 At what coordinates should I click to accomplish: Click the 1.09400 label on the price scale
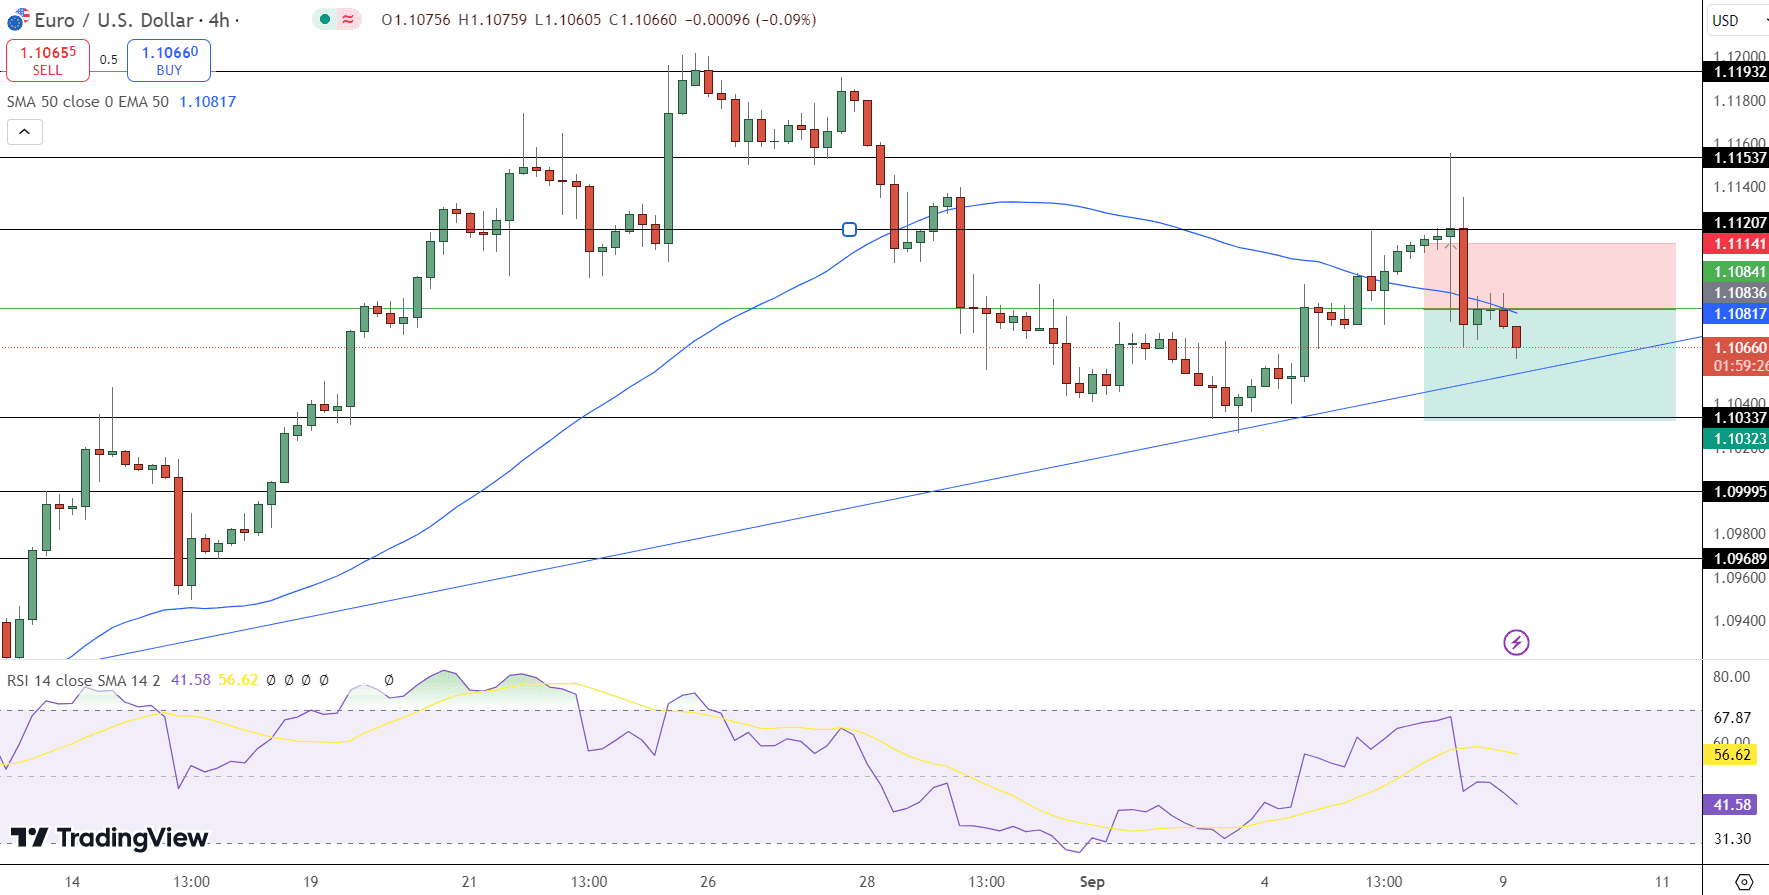(x=1739, y=621)
